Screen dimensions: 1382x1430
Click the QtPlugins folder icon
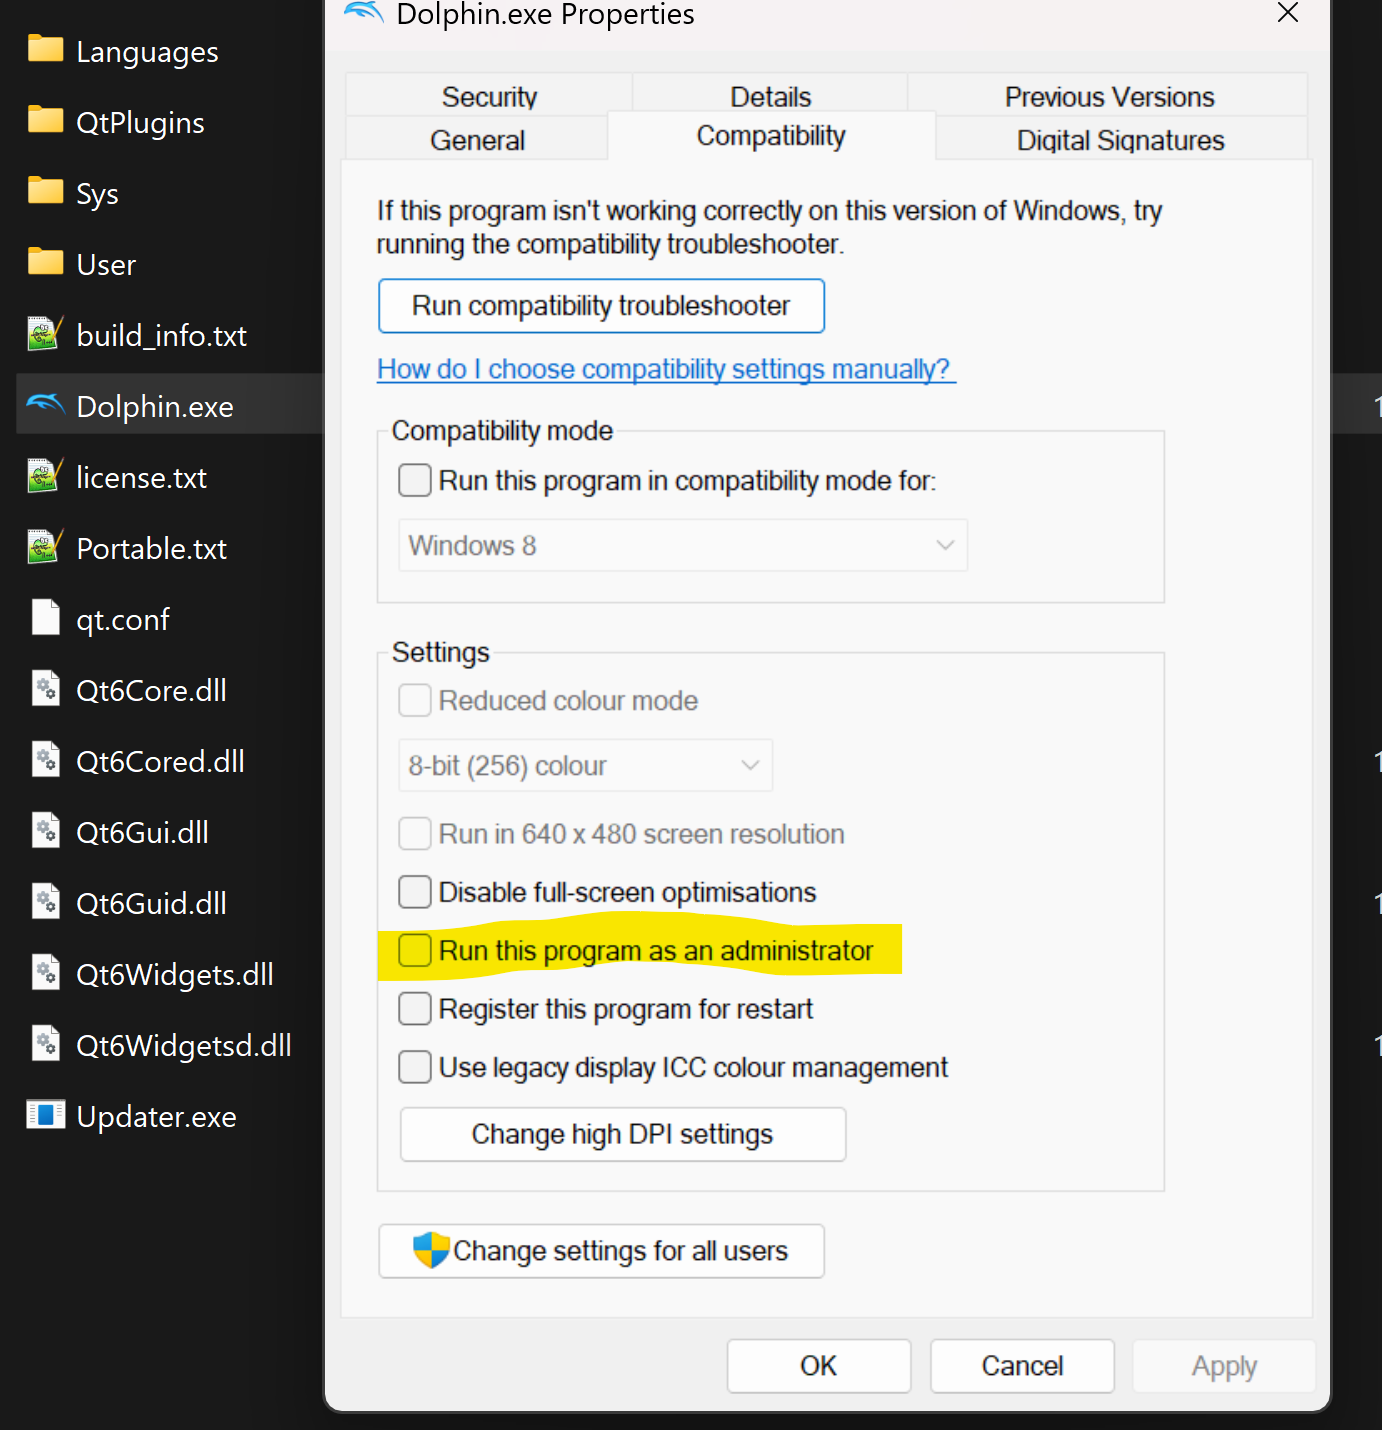[x=45, y=120]
